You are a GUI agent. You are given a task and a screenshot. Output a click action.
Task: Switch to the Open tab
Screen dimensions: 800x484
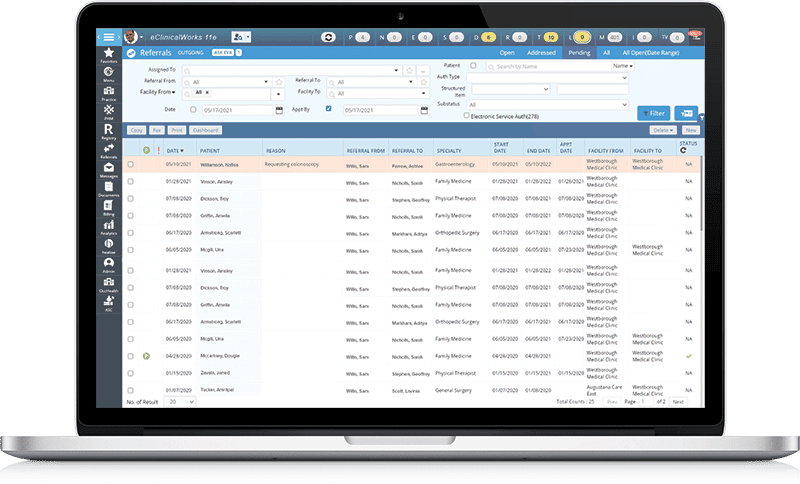[507, 53]
